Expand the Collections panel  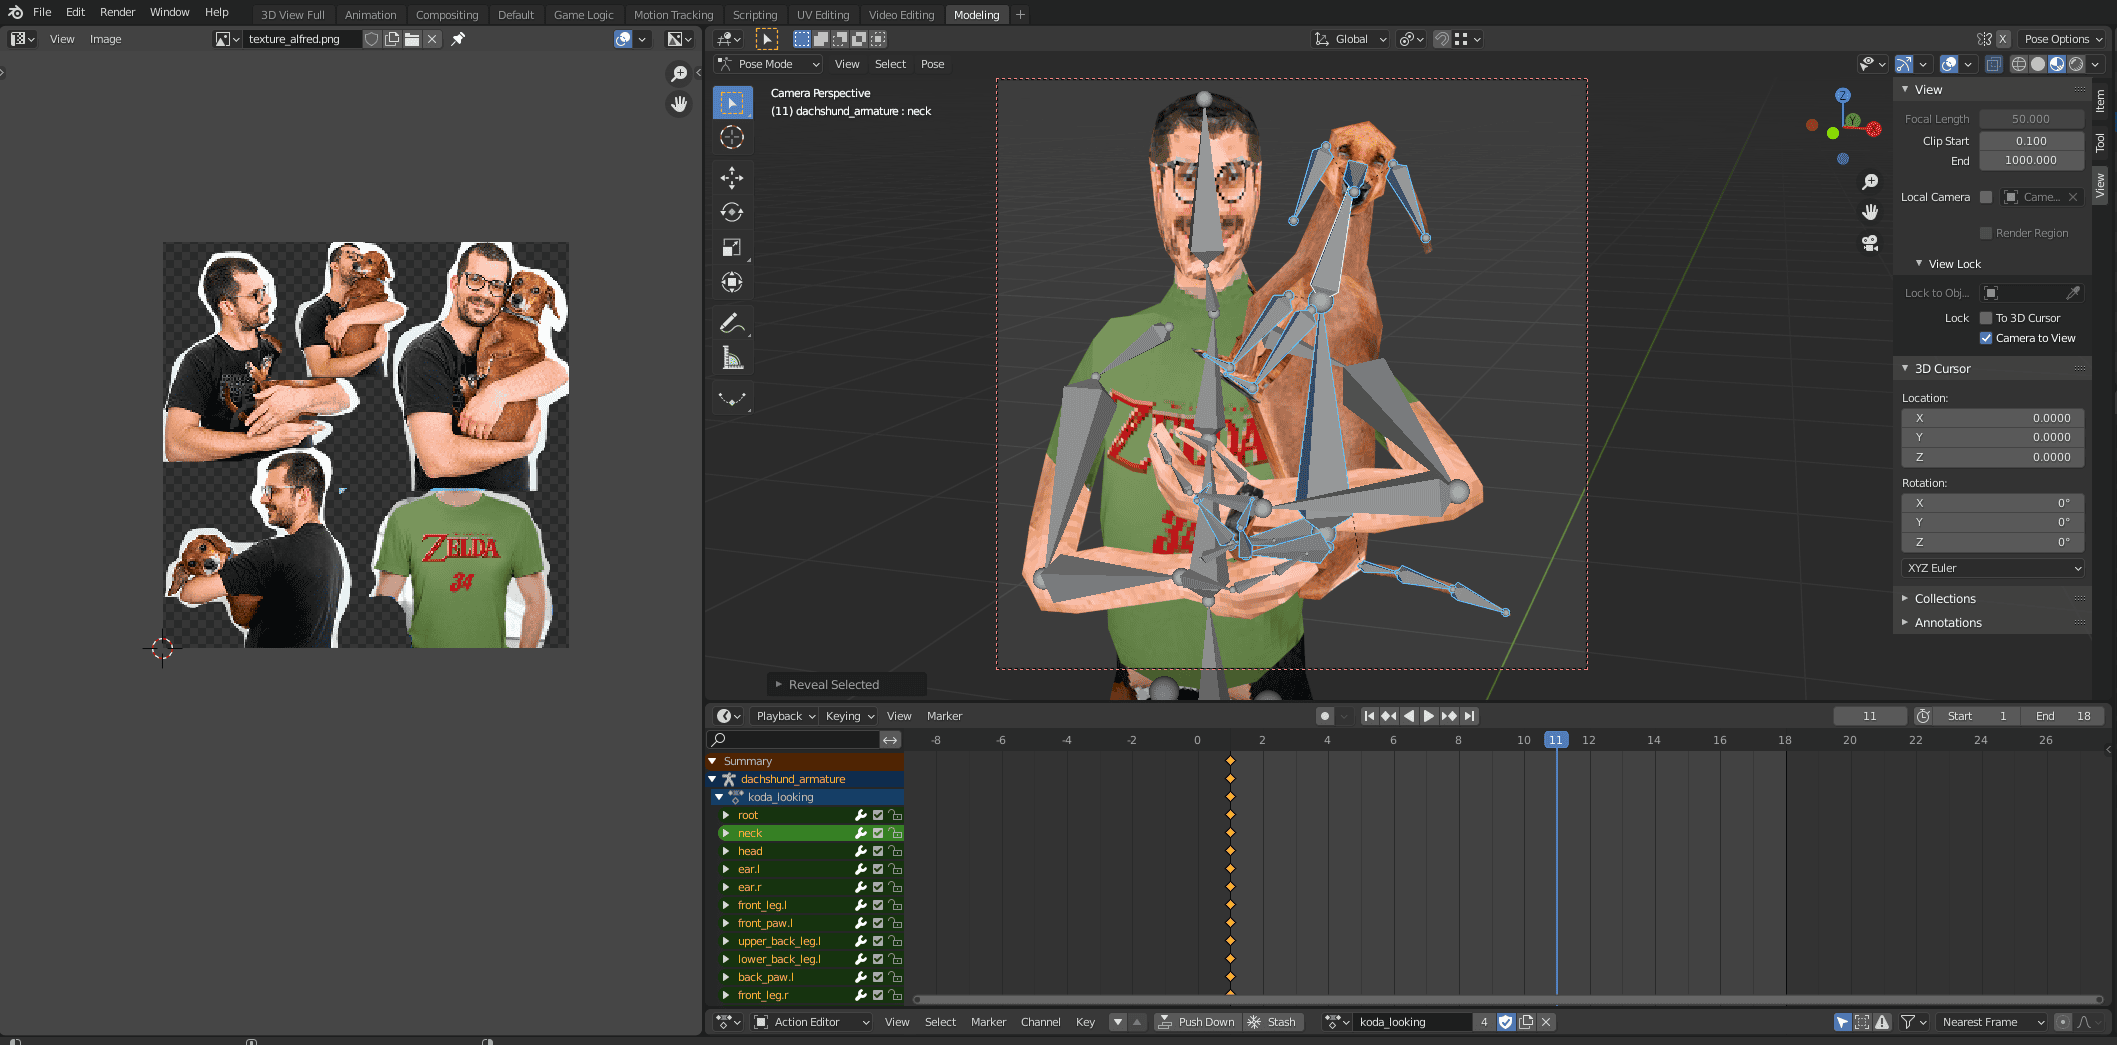click(1945, 599)
